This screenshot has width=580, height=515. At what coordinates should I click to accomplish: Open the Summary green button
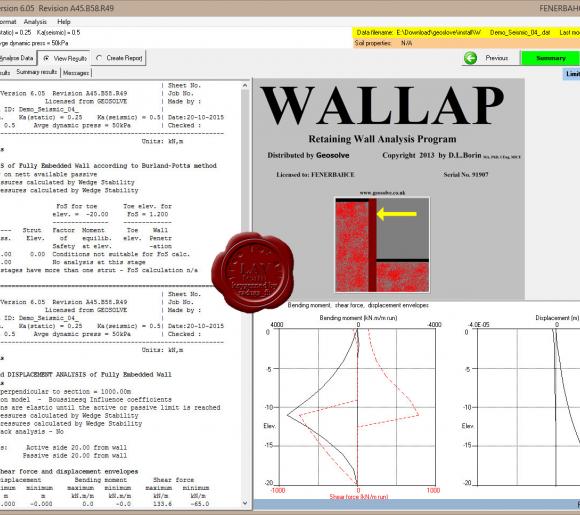(550, 58)
